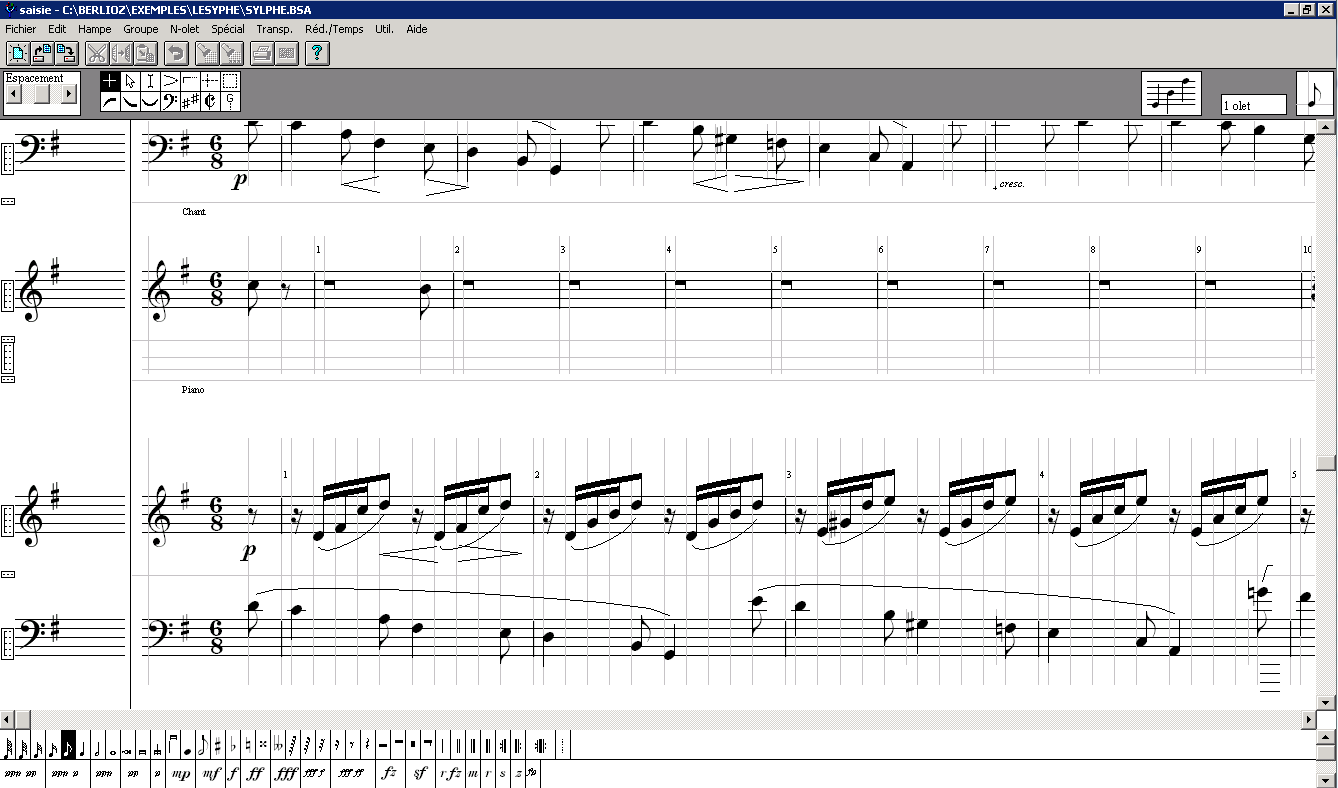
Task: Open the Groupe menu
Action: (x=141, y=29)
